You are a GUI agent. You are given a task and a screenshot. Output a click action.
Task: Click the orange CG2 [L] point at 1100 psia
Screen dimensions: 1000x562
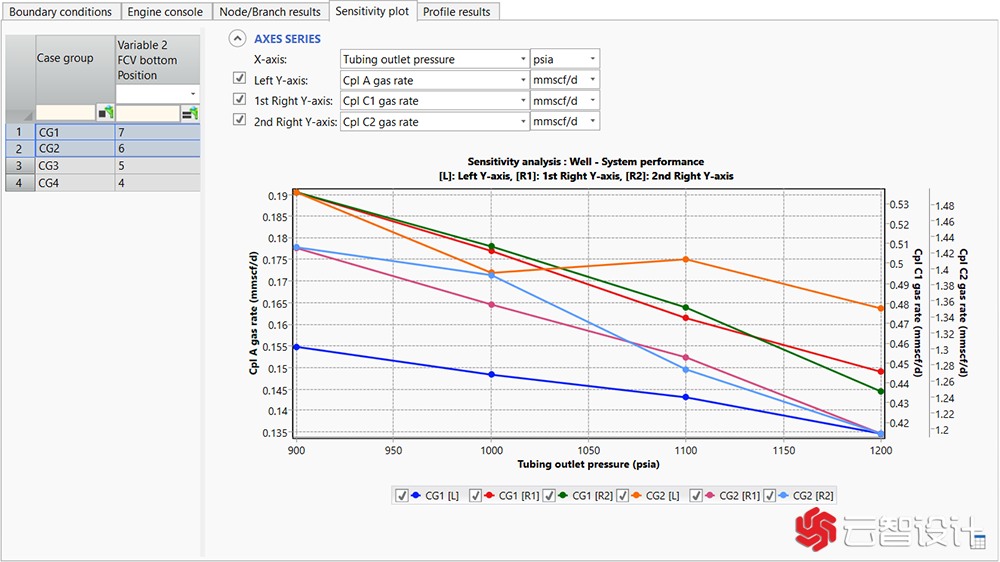click(686, 260)
